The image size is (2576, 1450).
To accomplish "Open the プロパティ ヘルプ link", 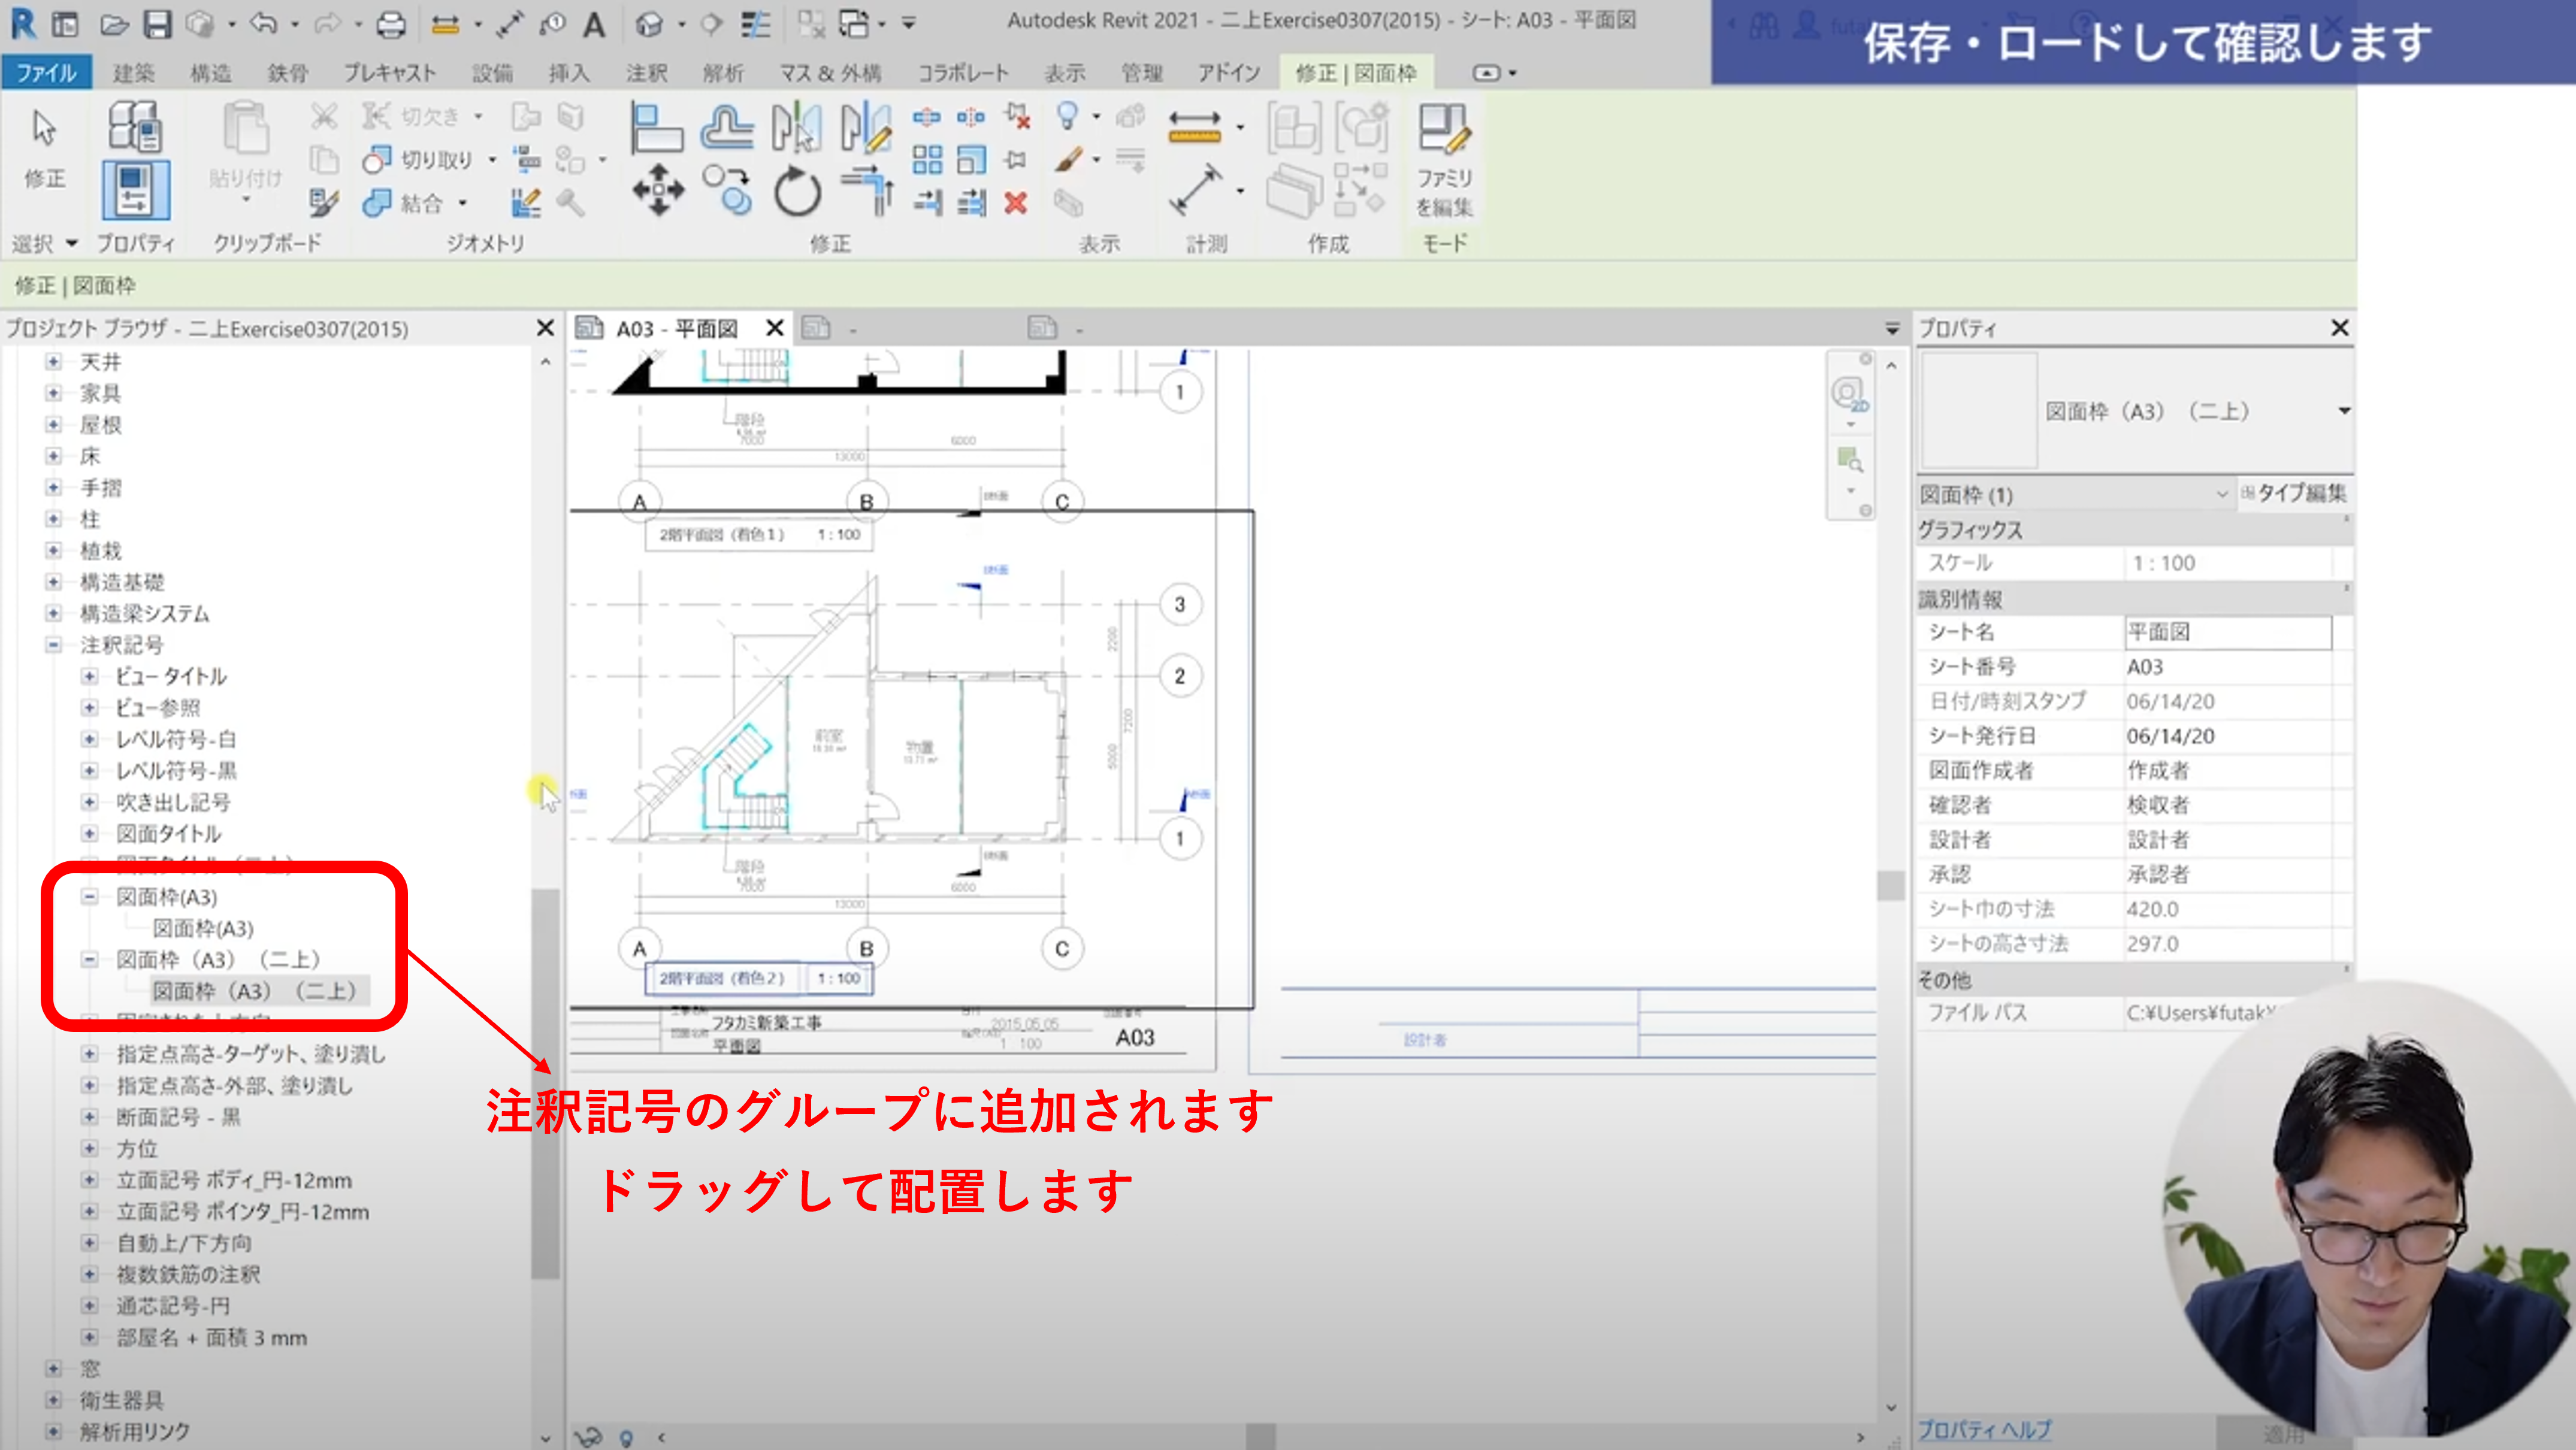I will [x=1984, y=1430].
